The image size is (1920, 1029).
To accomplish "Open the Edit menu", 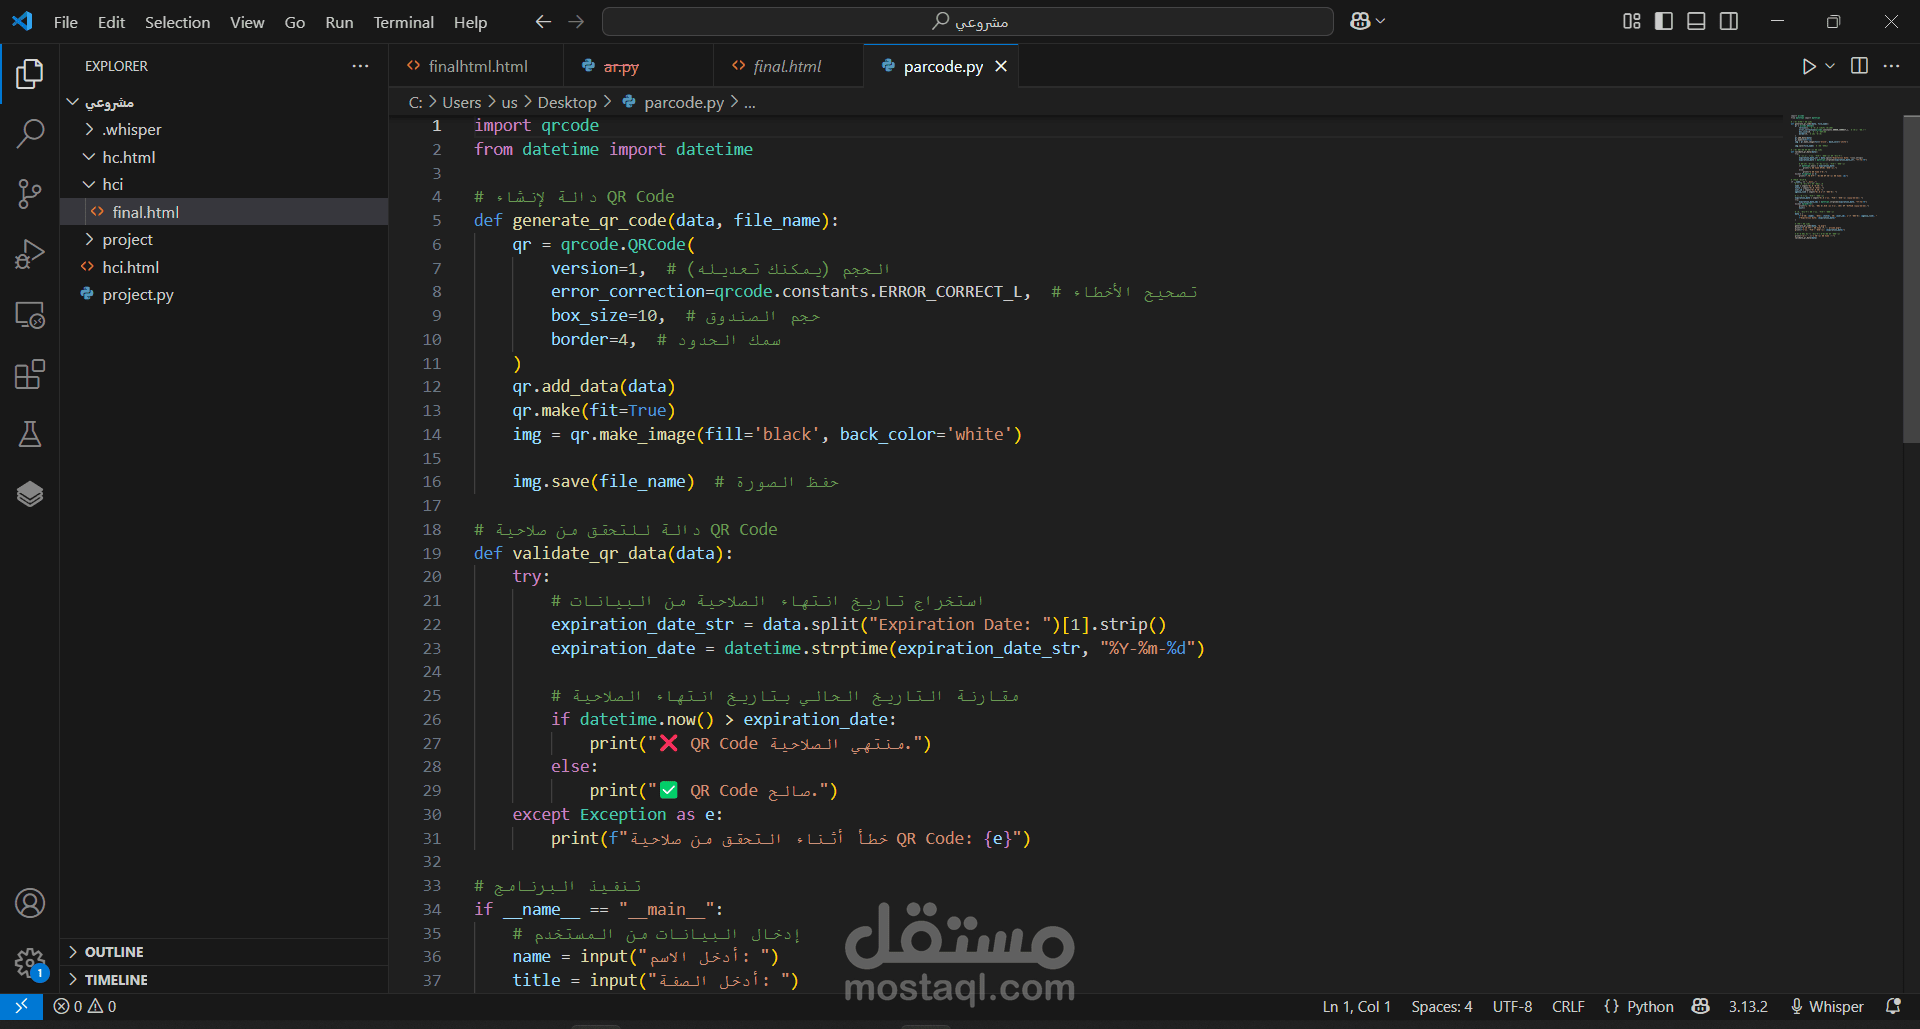I will tap(111, 22).
